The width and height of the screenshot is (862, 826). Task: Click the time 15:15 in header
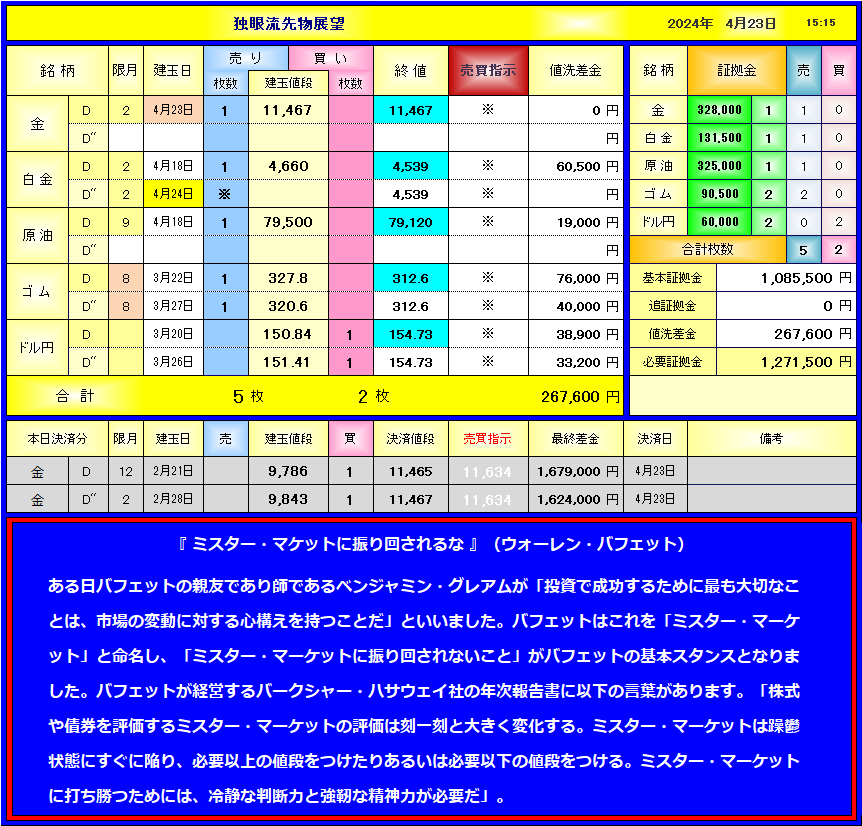820,23
